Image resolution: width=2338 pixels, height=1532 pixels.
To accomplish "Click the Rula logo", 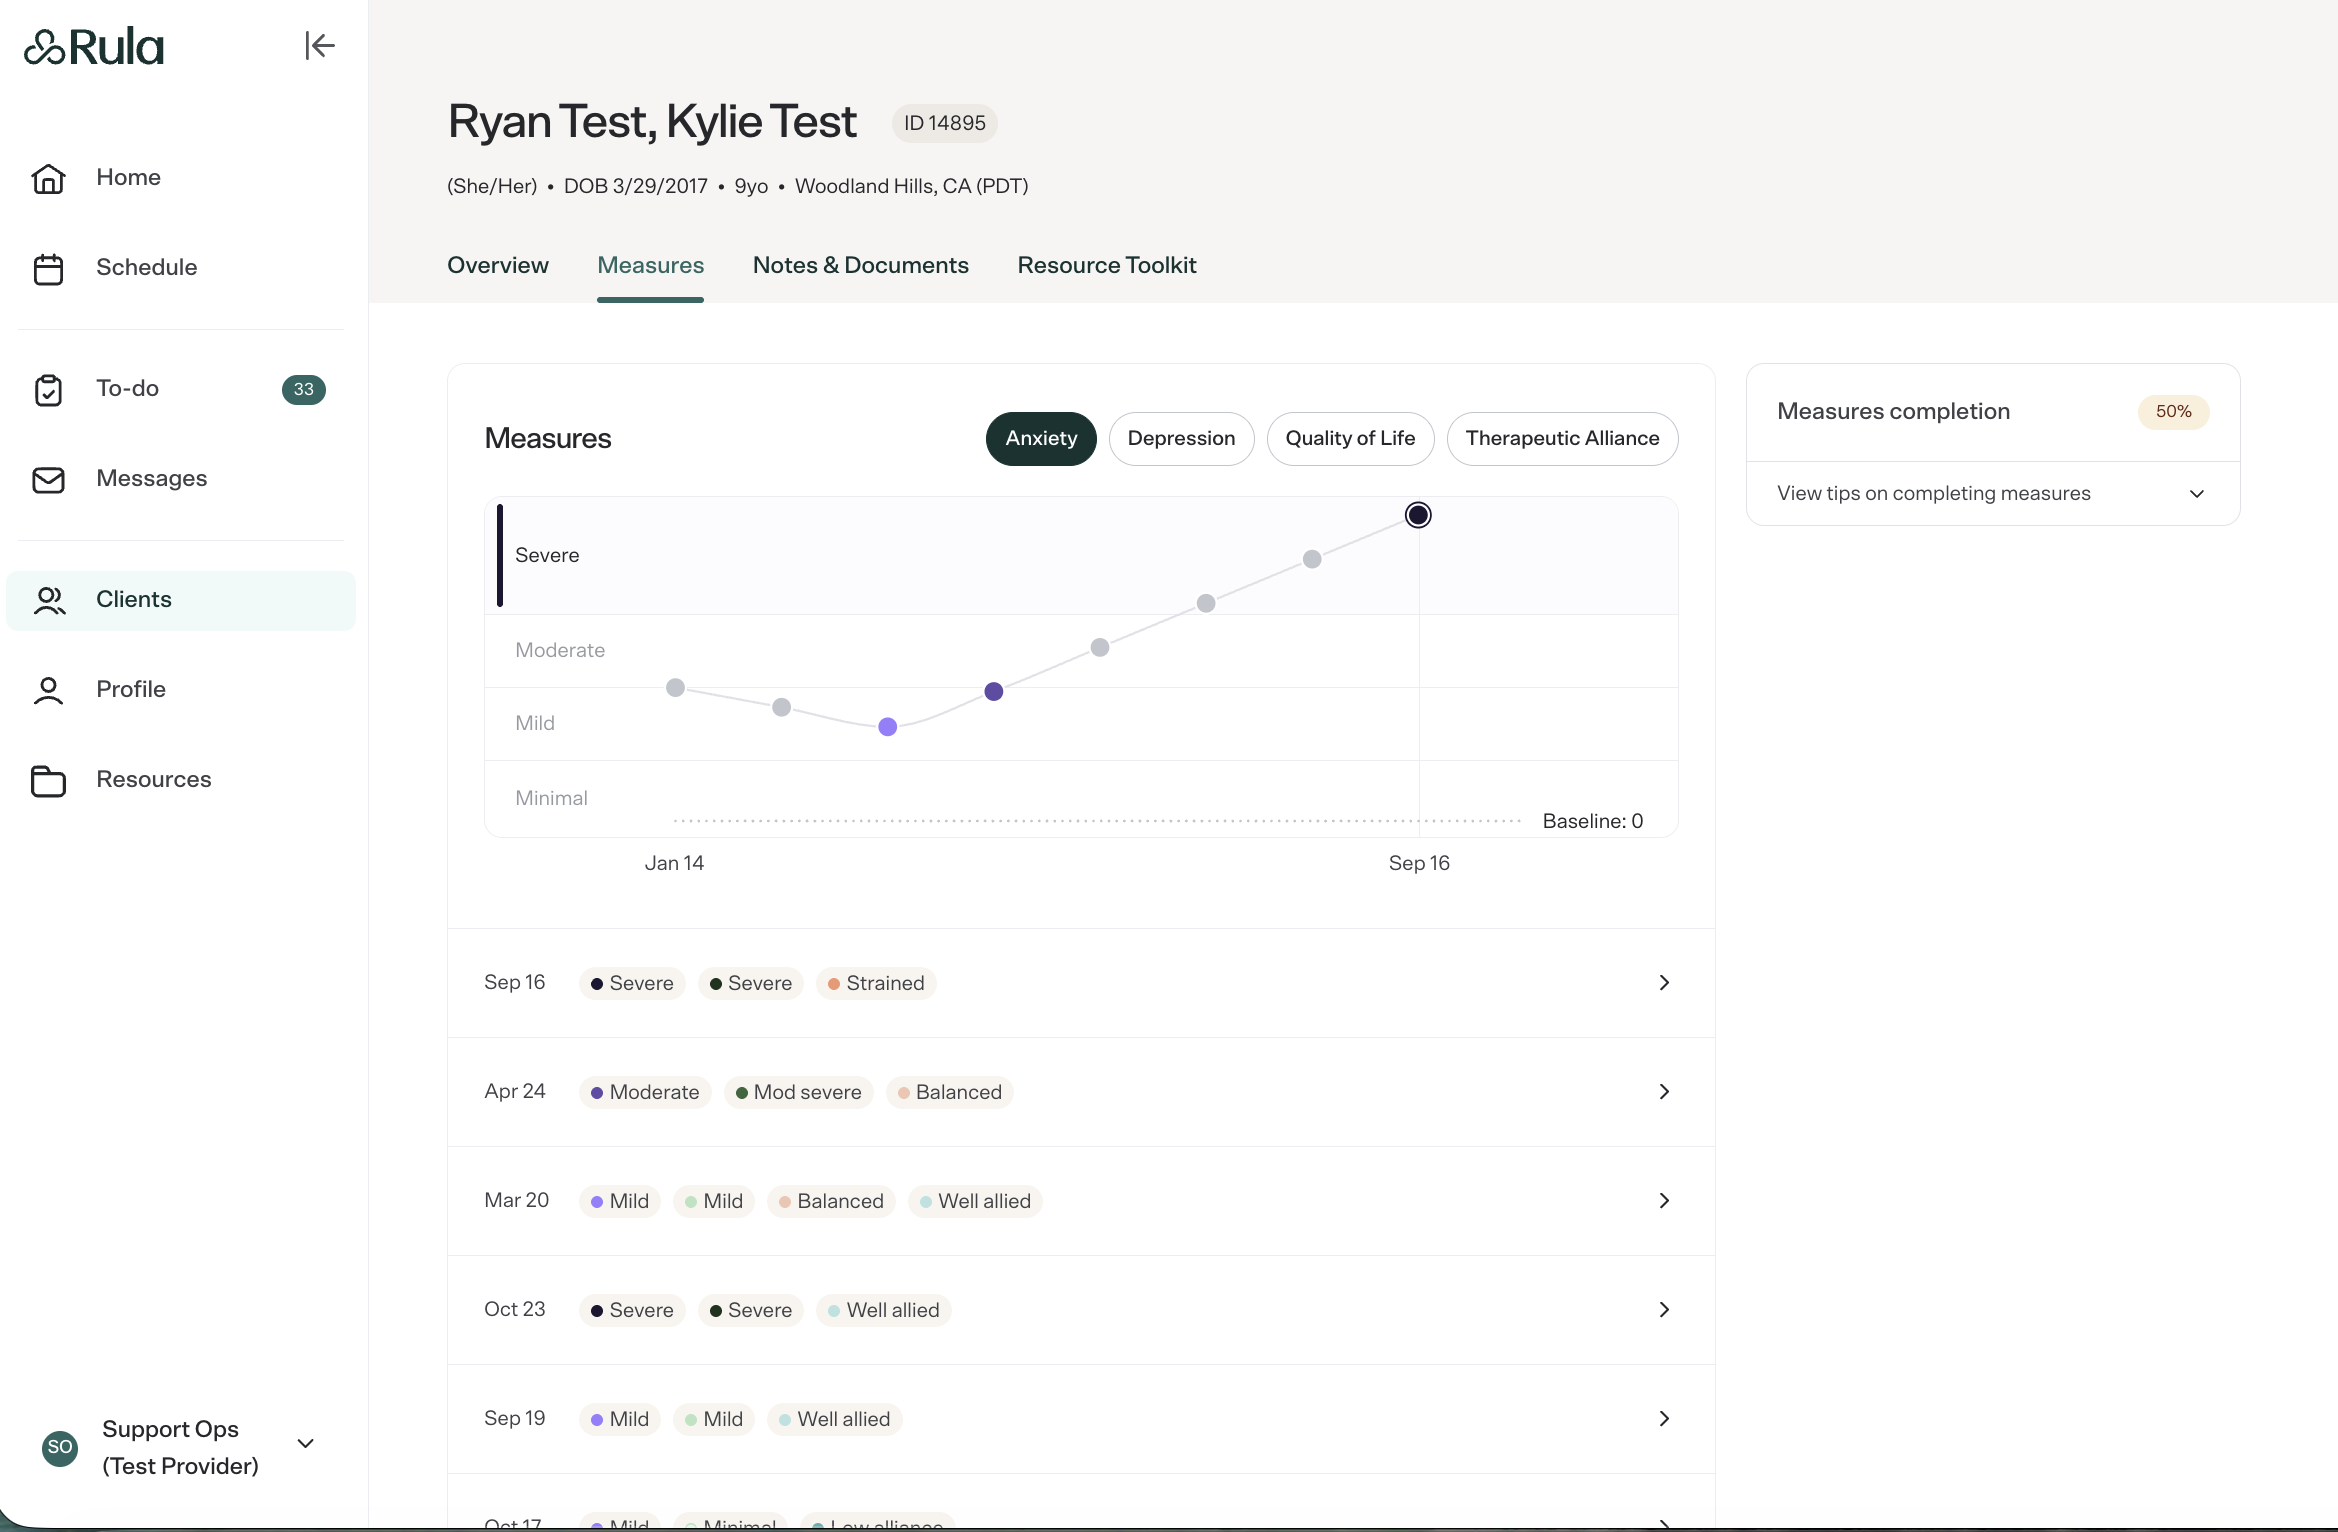I will [94, 47].
